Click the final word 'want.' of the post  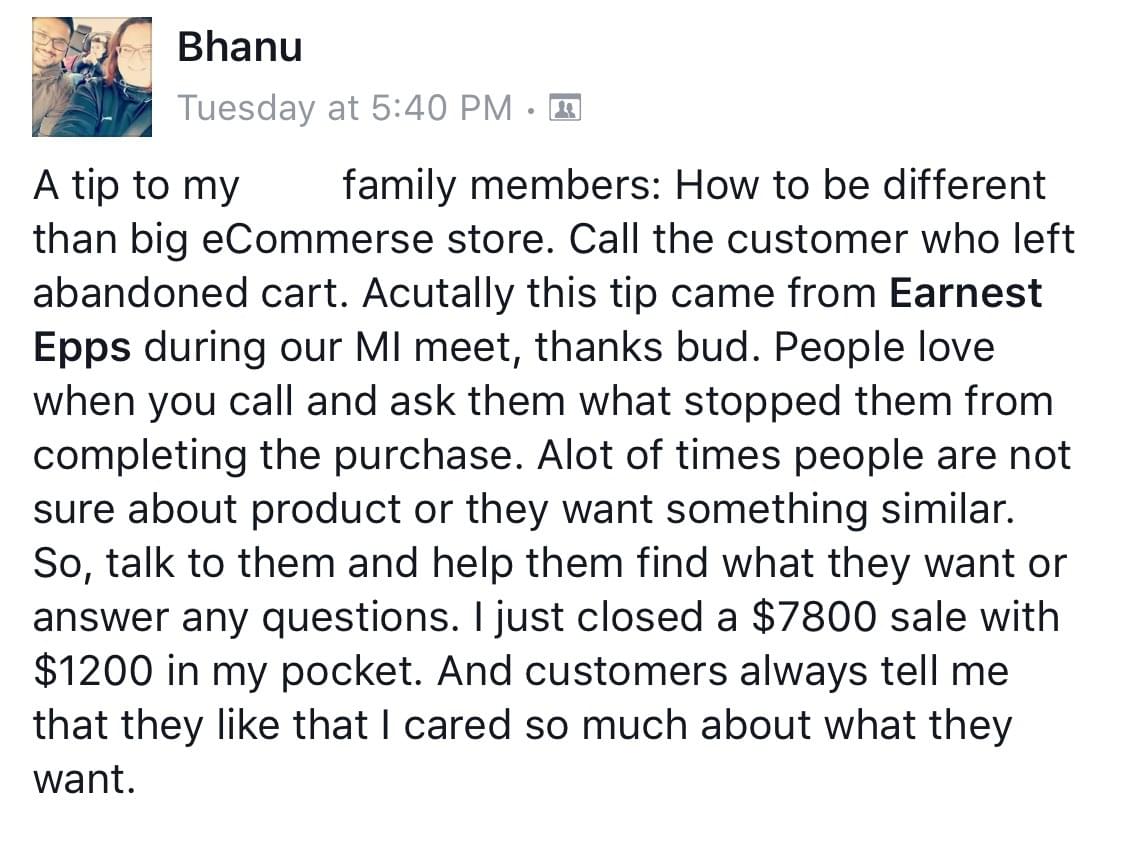pos(84,779)
